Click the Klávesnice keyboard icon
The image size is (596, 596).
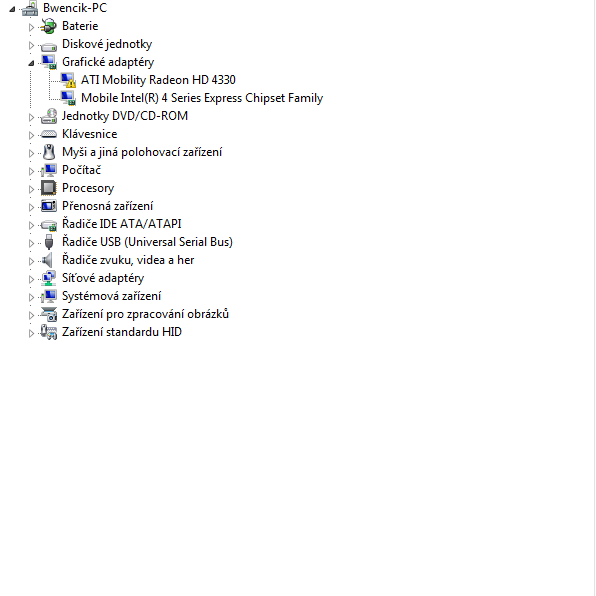49,134
